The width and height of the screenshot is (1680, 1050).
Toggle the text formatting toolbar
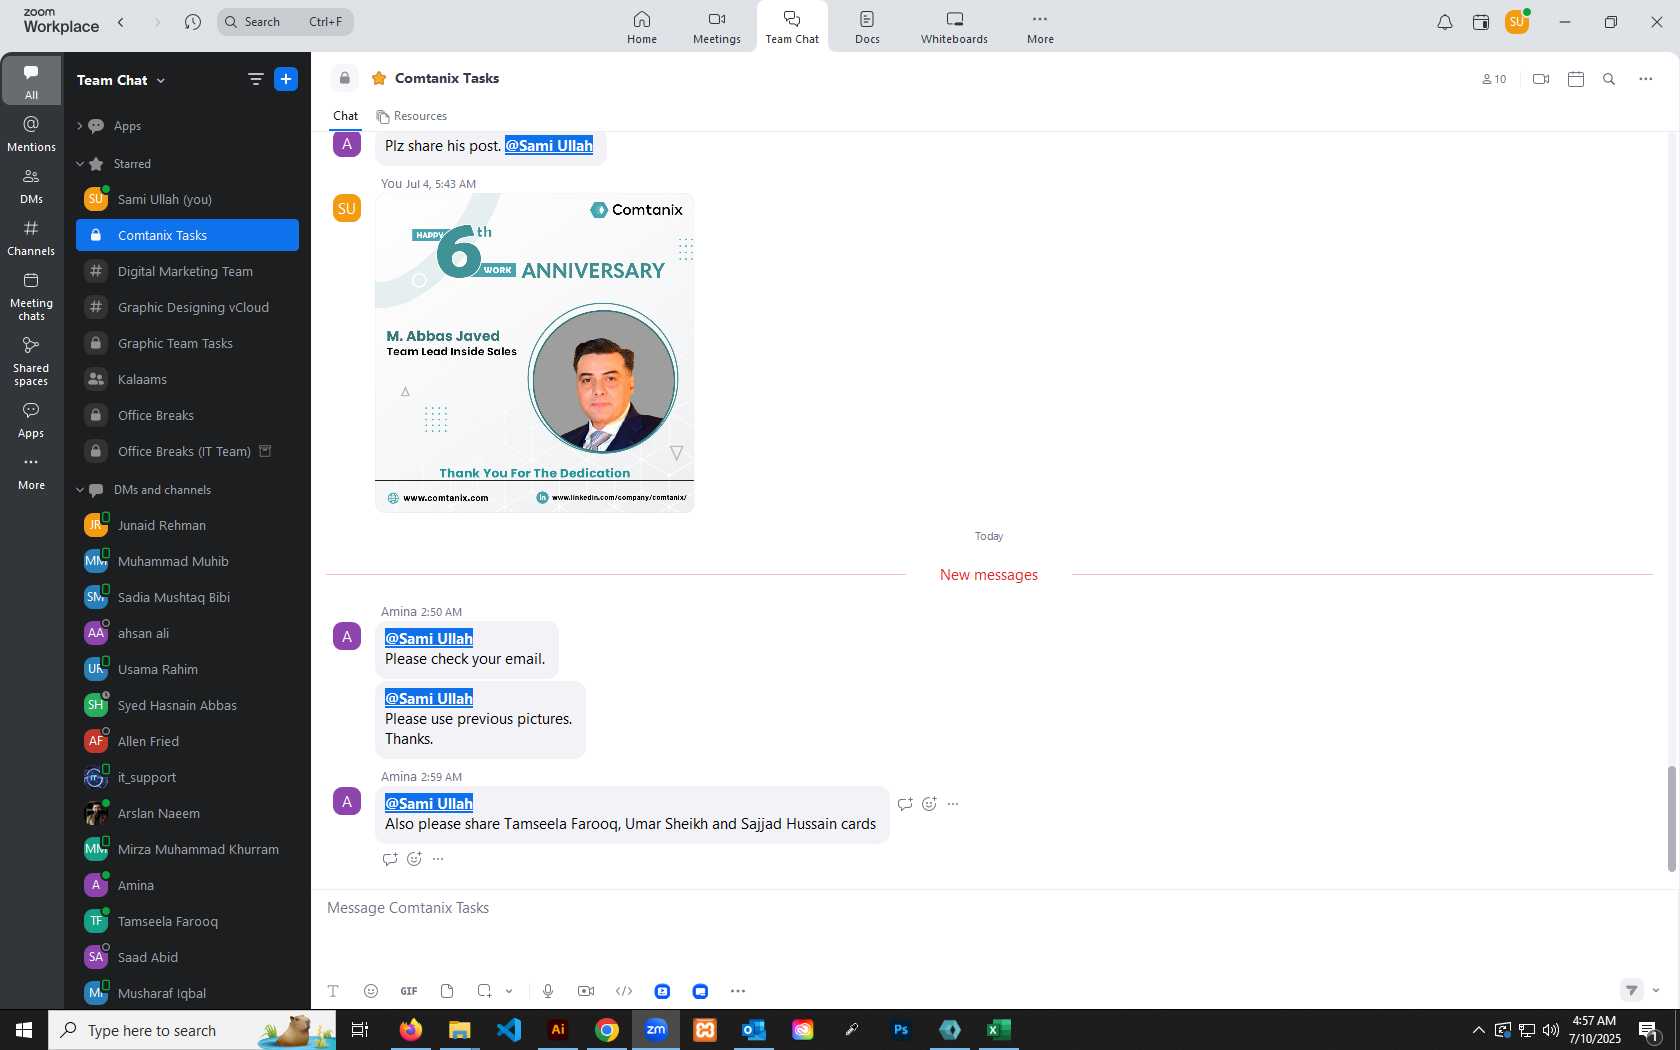click(333, 991)
